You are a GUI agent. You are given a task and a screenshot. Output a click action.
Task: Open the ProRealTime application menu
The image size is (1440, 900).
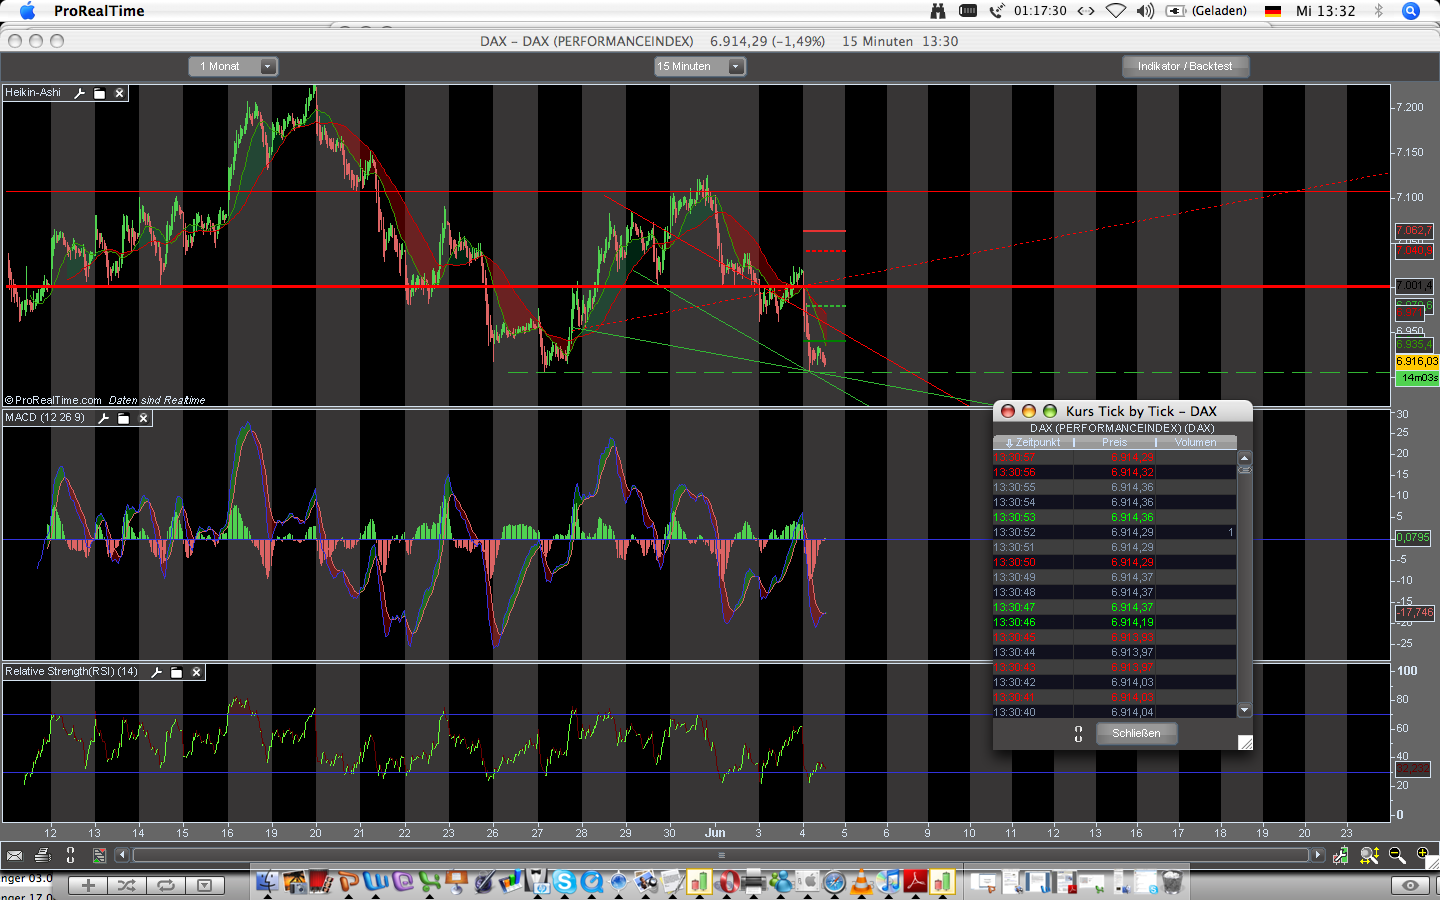(x=99, y=11)
